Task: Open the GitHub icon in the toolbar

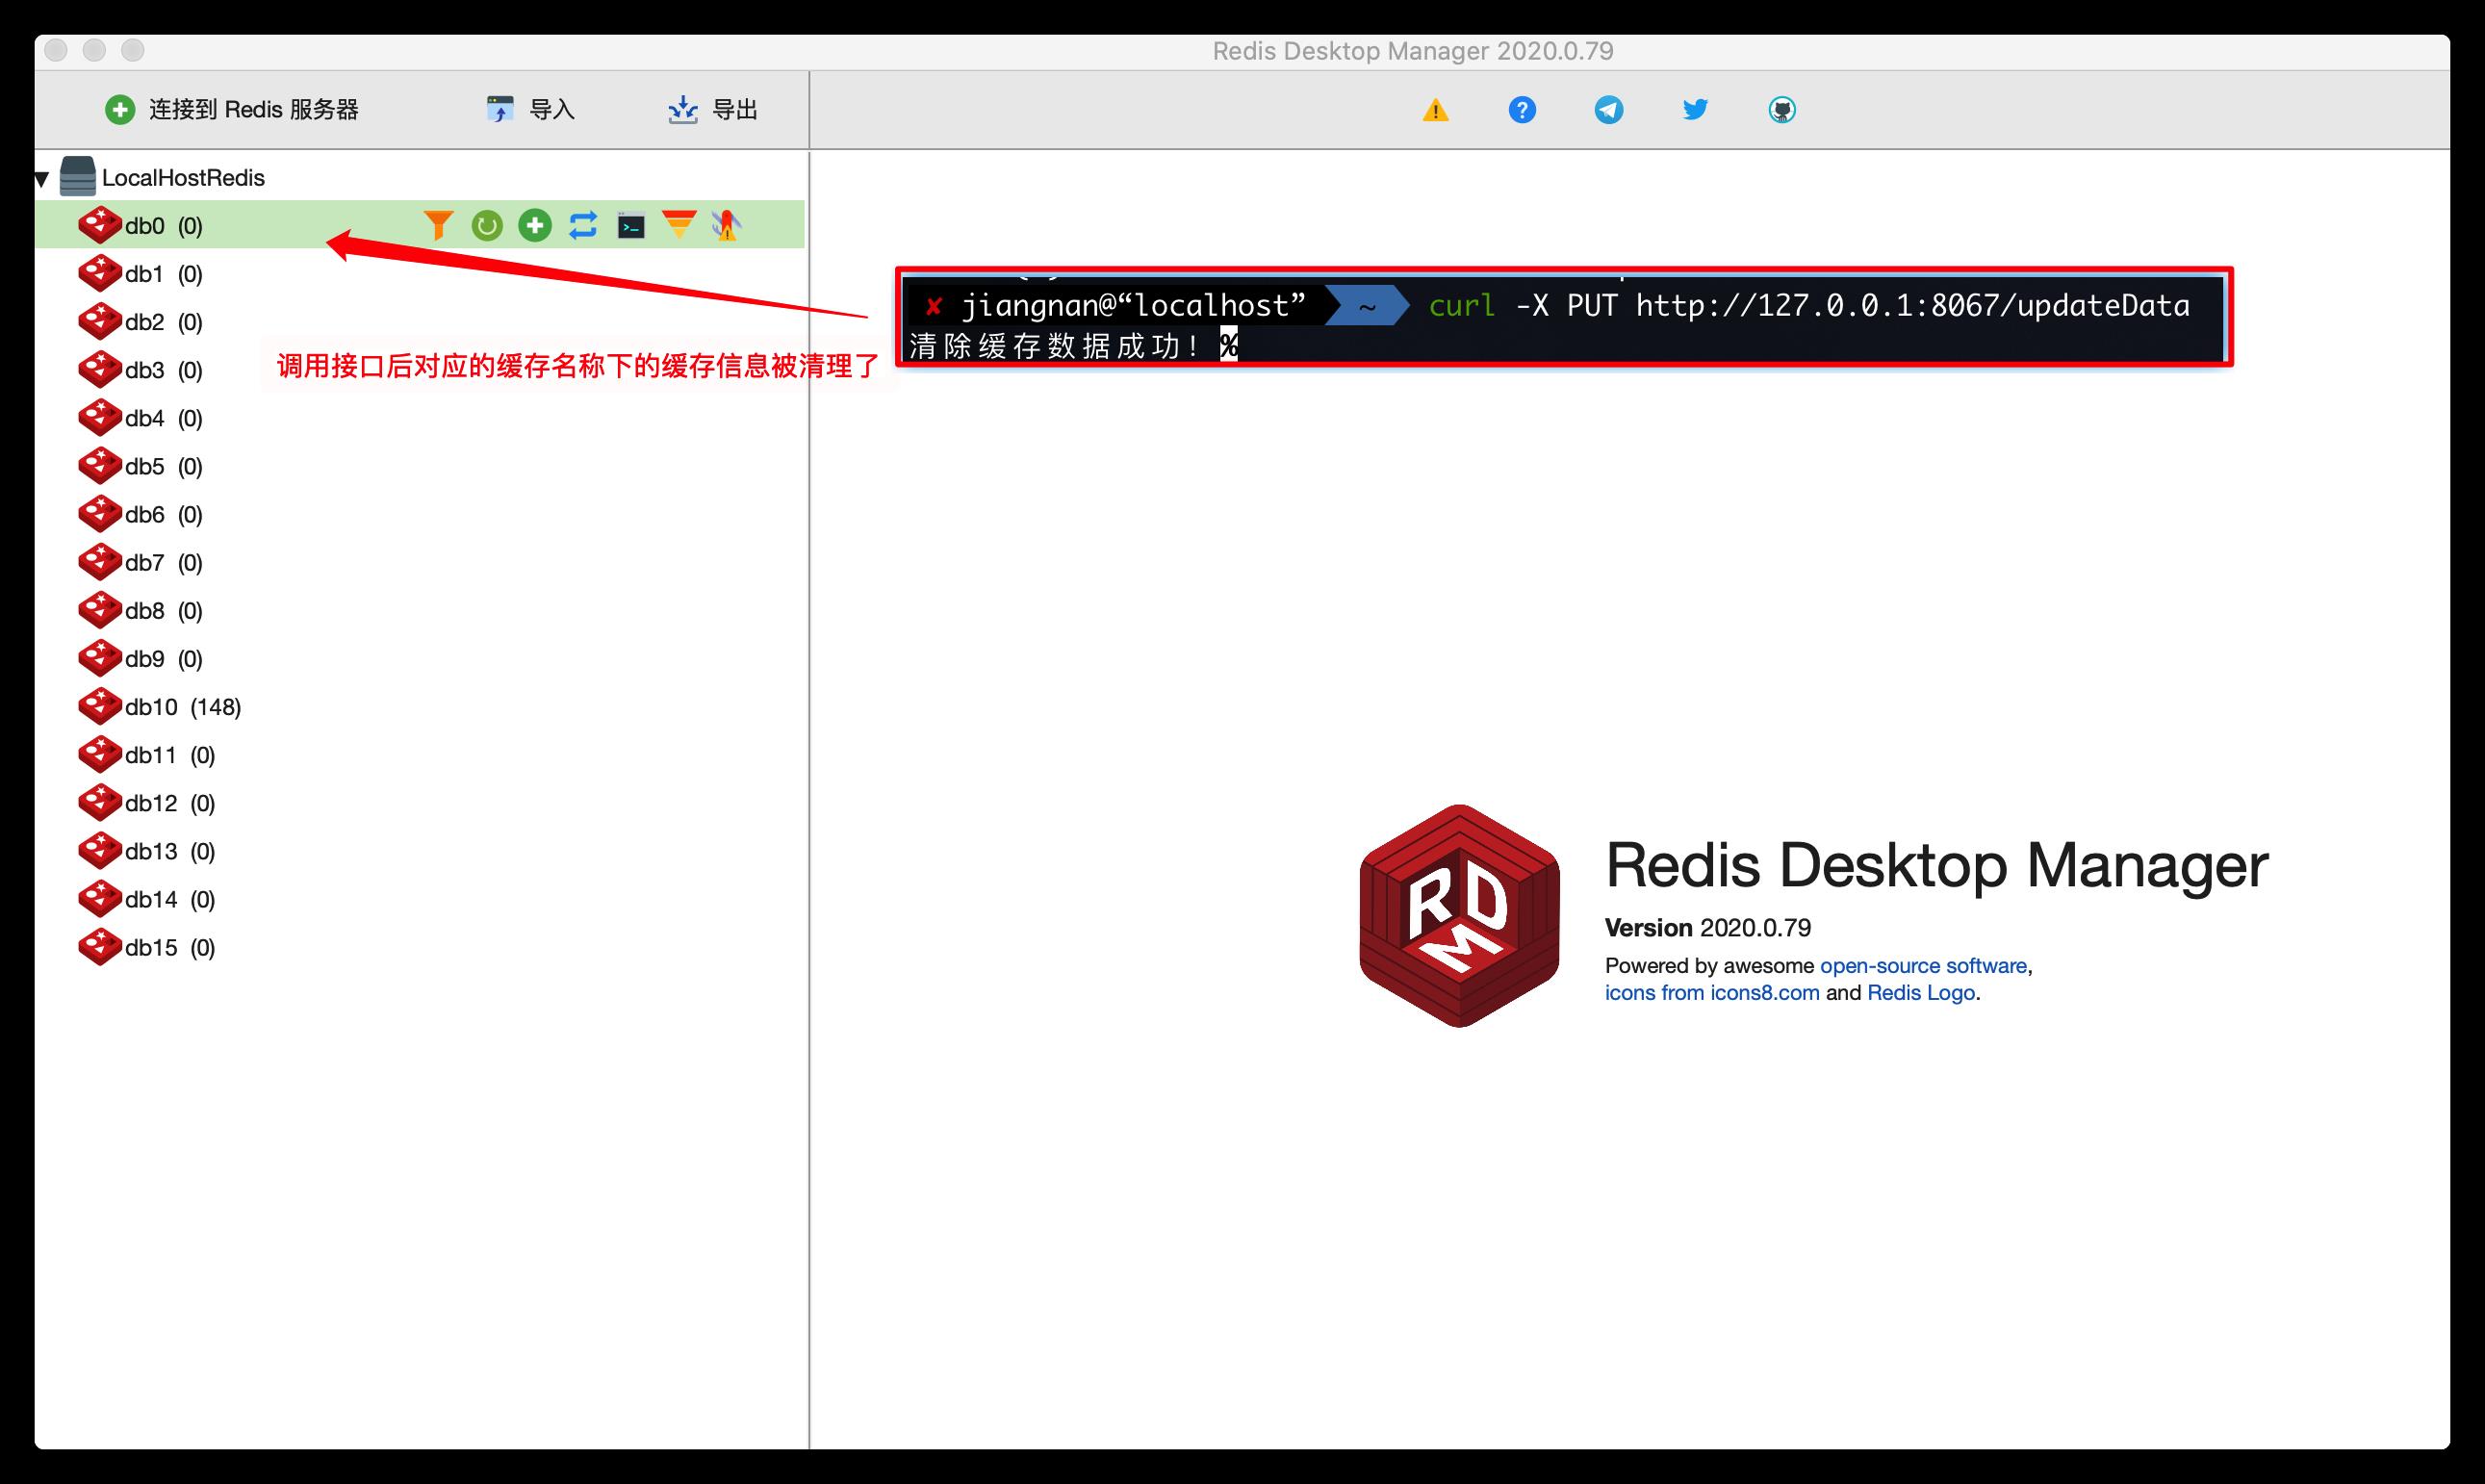Action: [1781, 110]
